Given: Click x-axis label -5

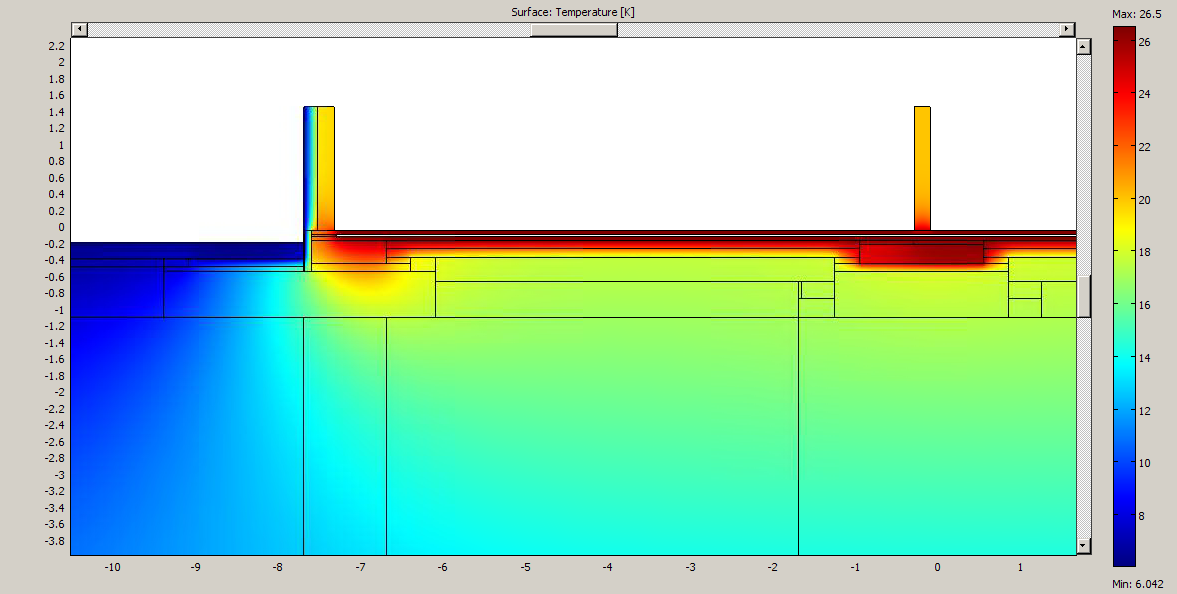Looking at the screenshot, I should 525,567.
